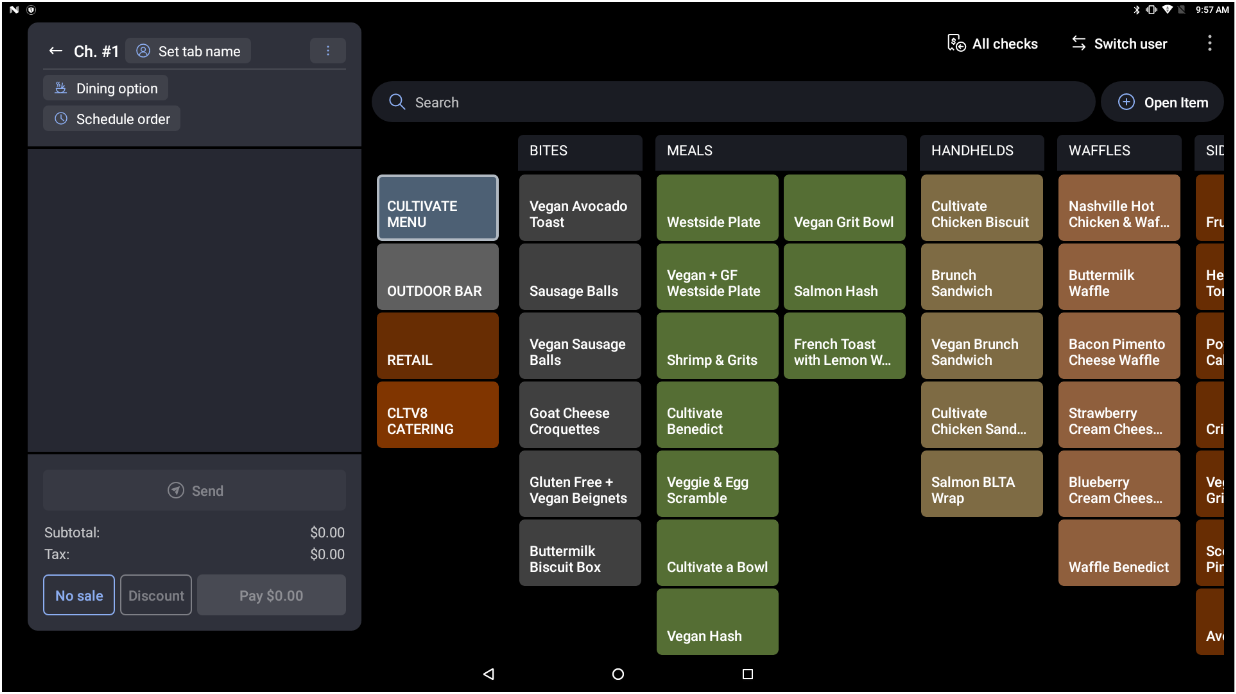Switch to the RETAIL menu

click(x=437, y=346)
